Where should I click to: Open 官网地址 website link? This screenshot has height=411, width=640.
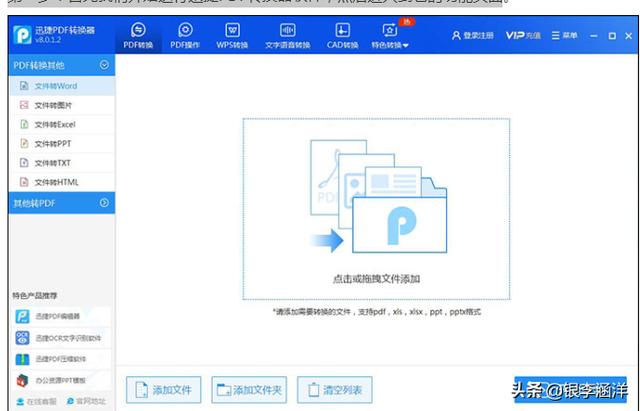[86, 401]
